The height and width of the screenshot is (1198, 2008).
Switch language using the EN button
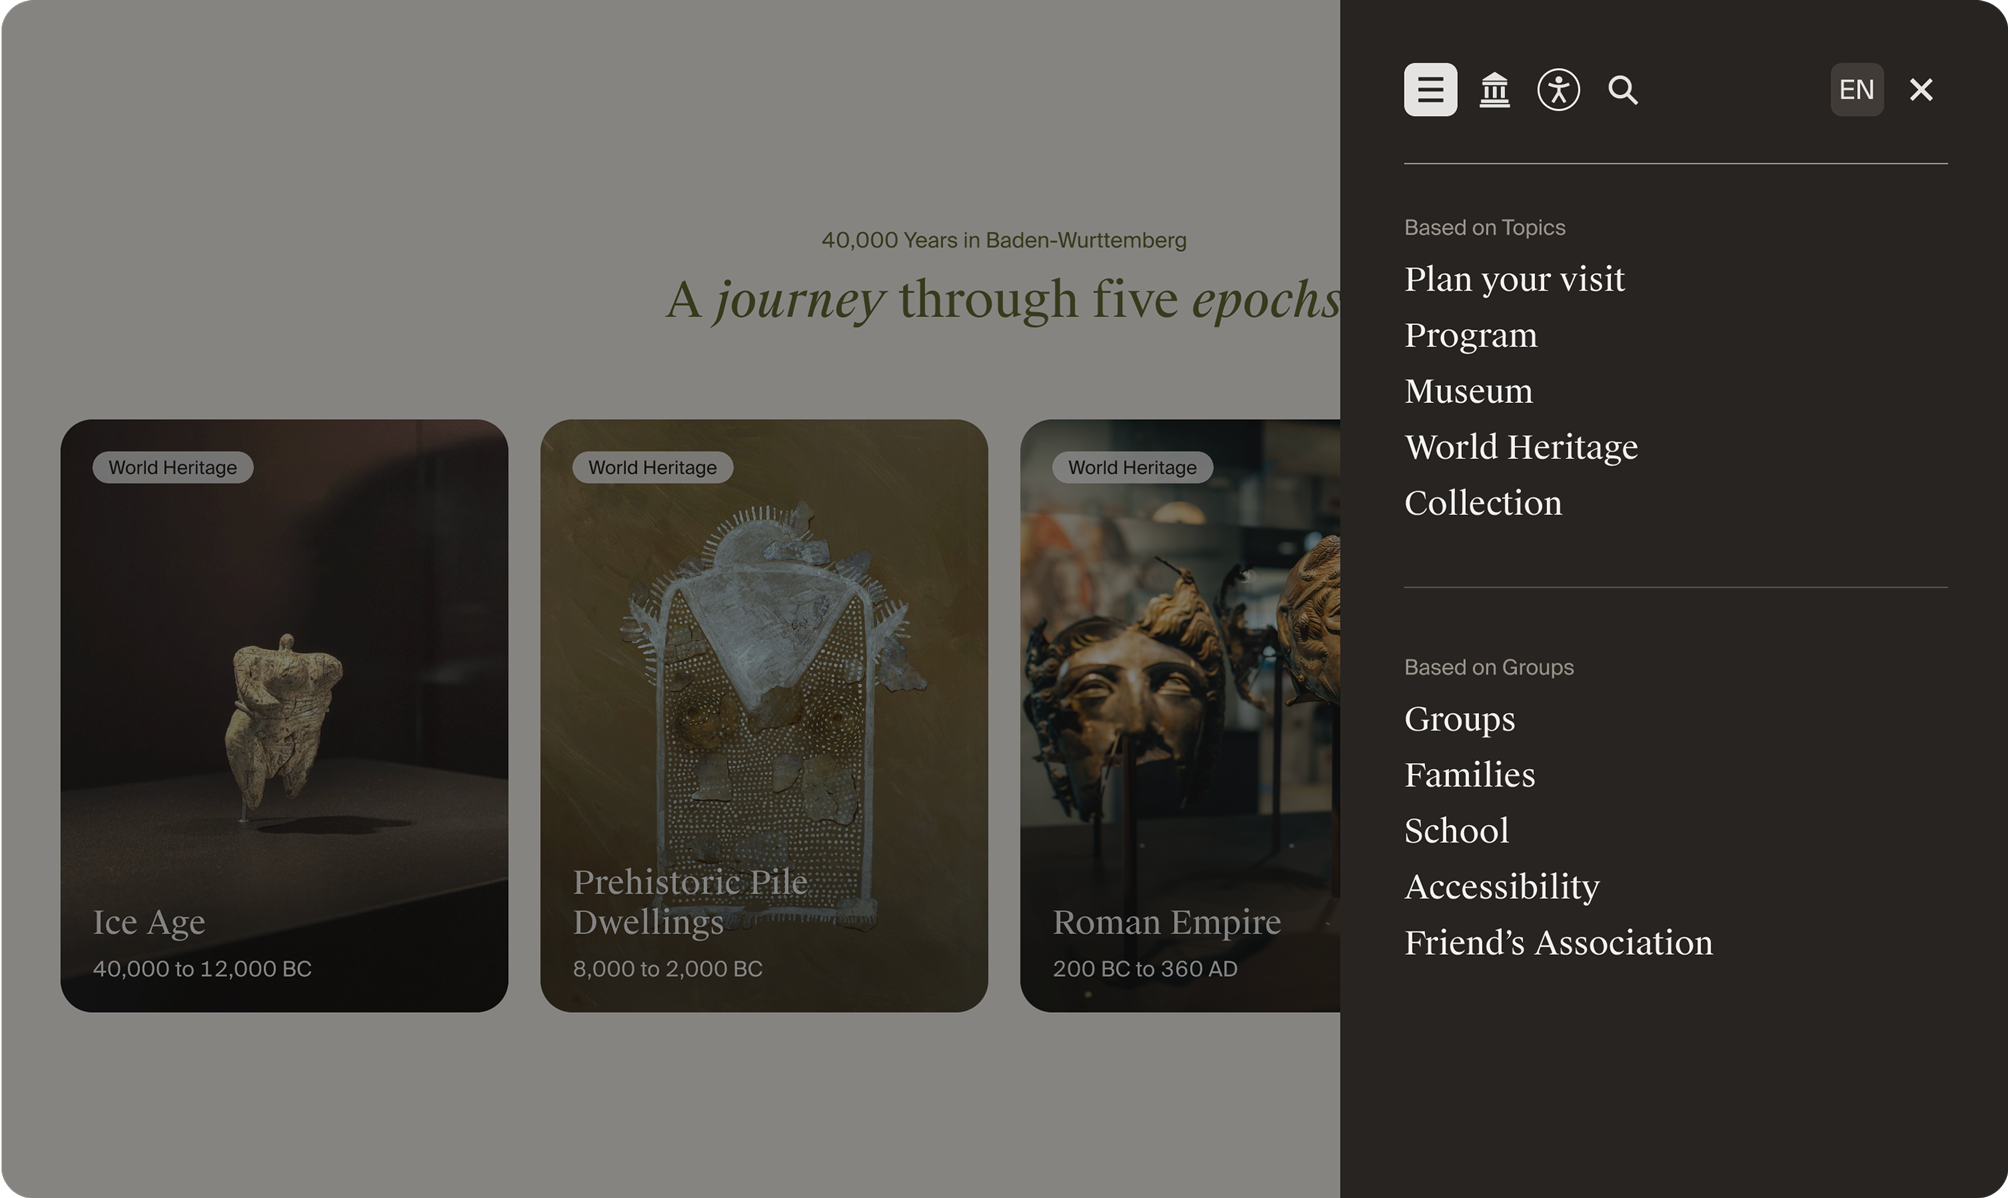1856,90
